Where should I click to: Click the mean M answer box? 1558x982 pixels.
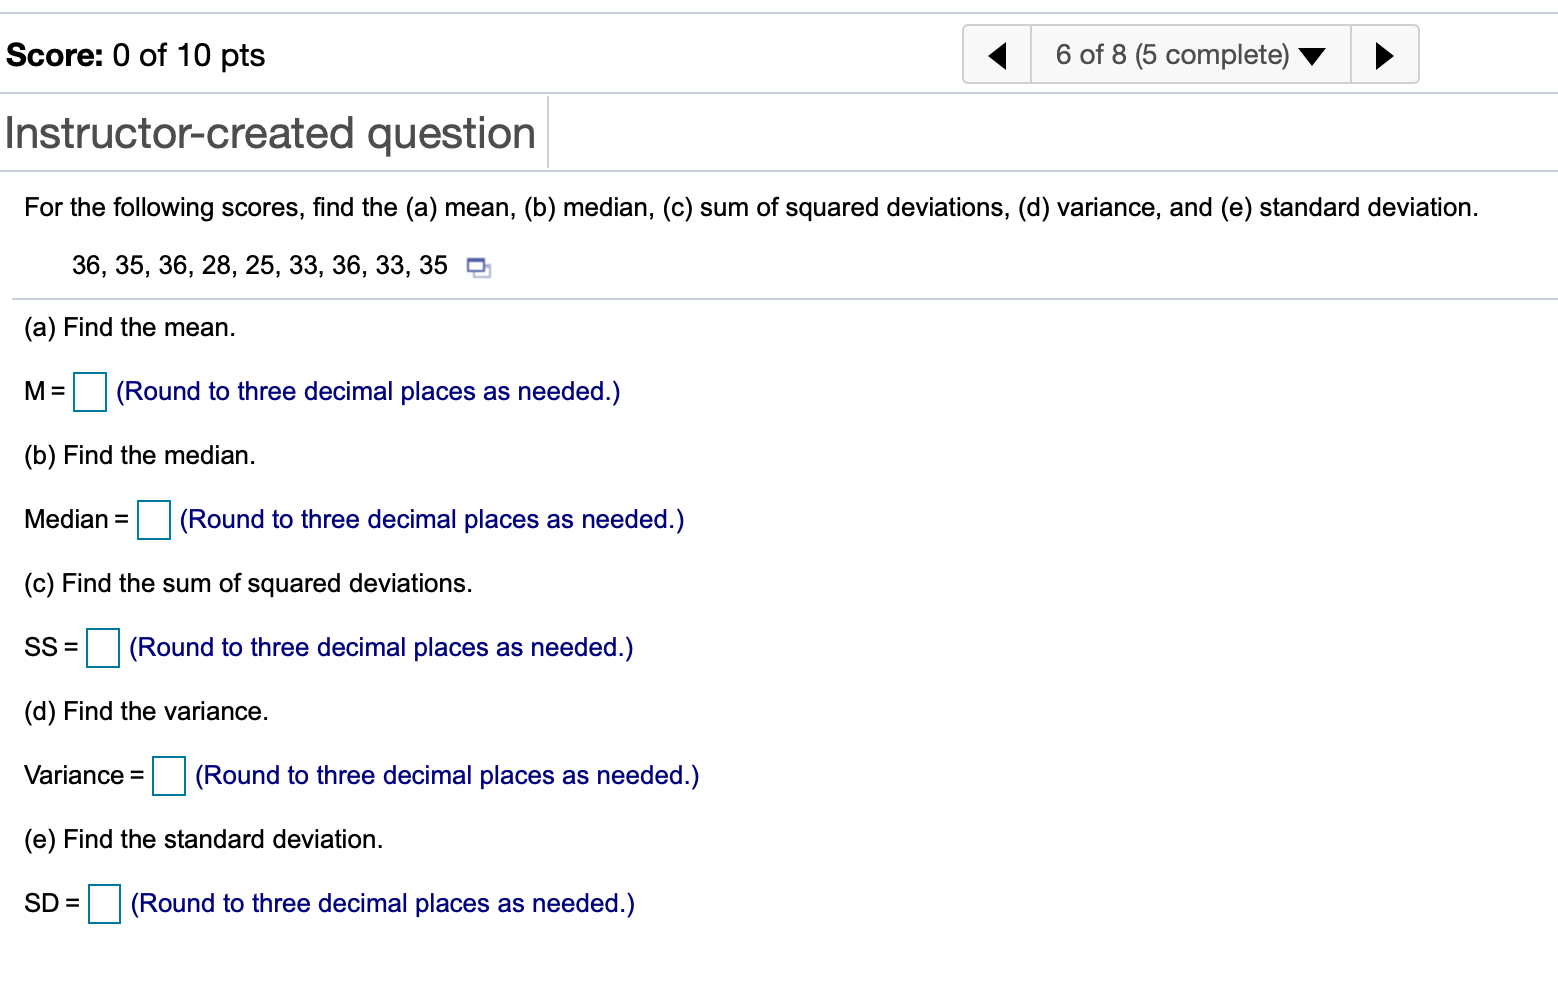[90, 392]
